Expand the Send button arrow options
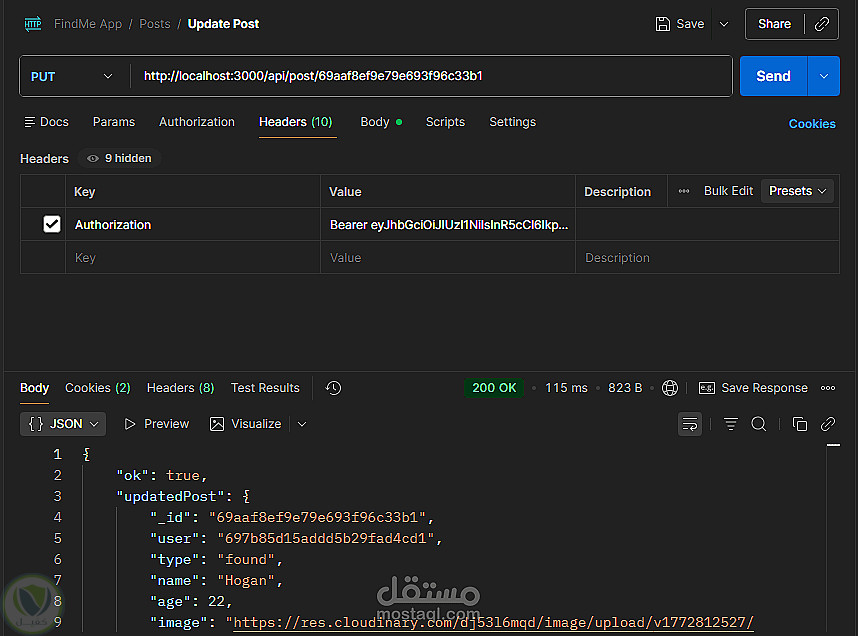858x636 pixels. (824, 76)
